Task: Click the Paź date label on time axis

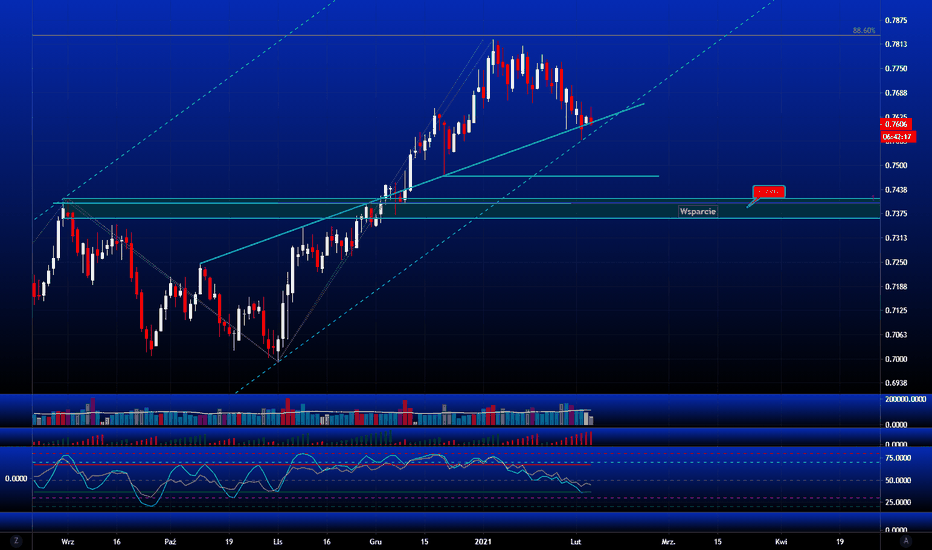Action: [x=171, y=542]
